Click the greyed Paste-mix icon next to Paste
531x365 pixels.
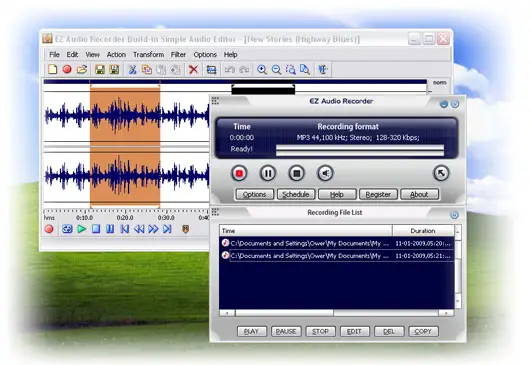point(175,69)
